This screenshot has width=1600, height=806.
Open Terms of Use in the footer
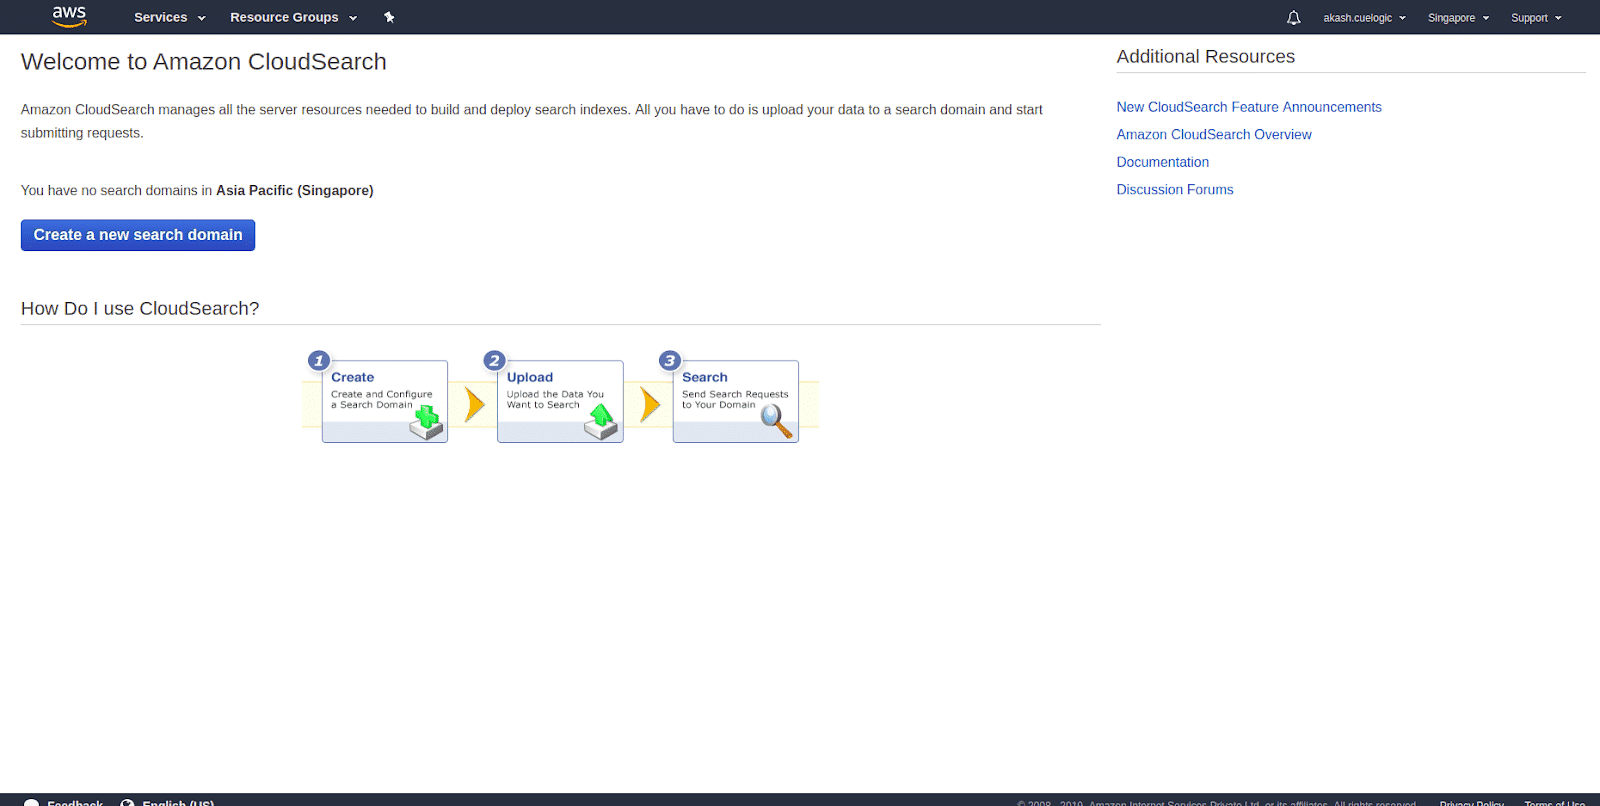click(1554, 802)
